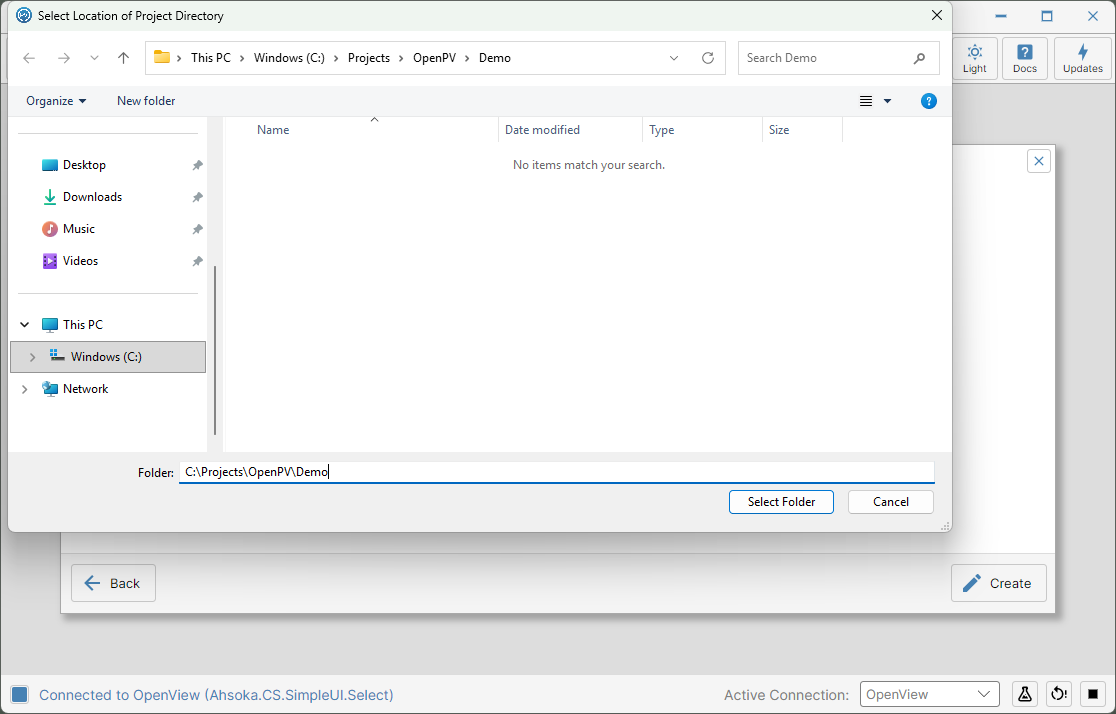Go forward with the right arrow in dialog
The image size is (1116, 714).
click(x=64, y=58)
